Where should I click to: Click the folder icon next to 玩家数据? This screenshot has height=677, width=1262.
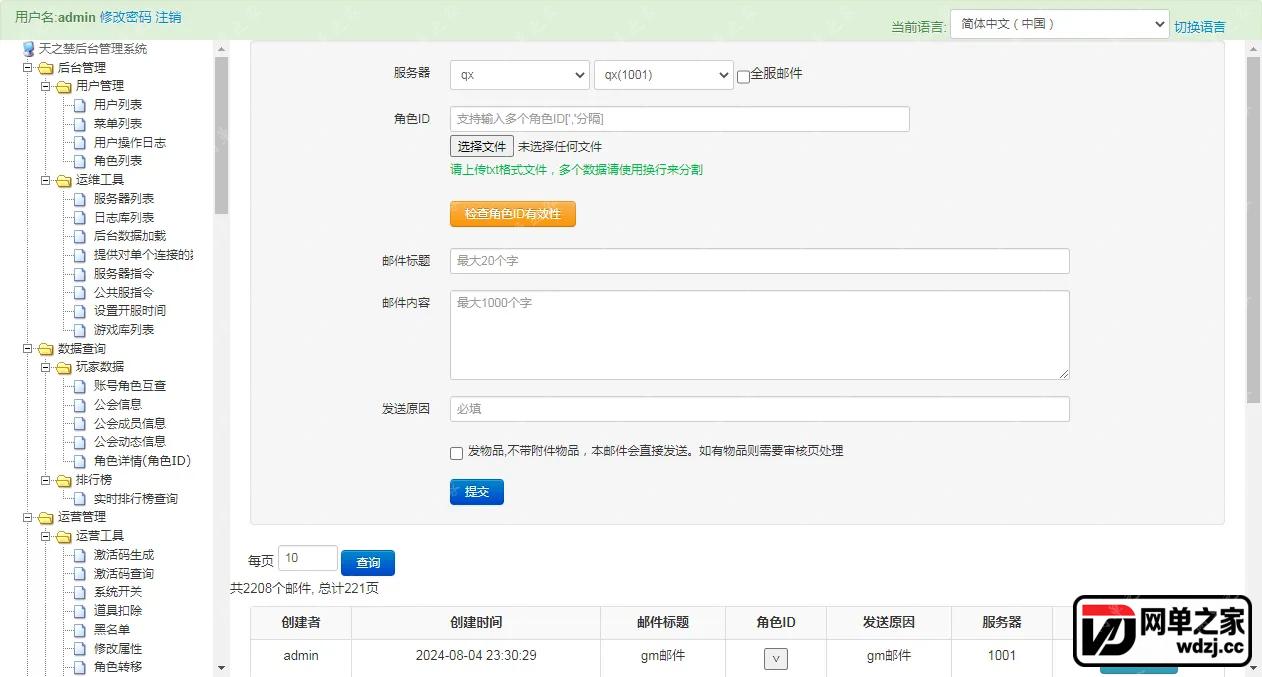tap(64, 367)
